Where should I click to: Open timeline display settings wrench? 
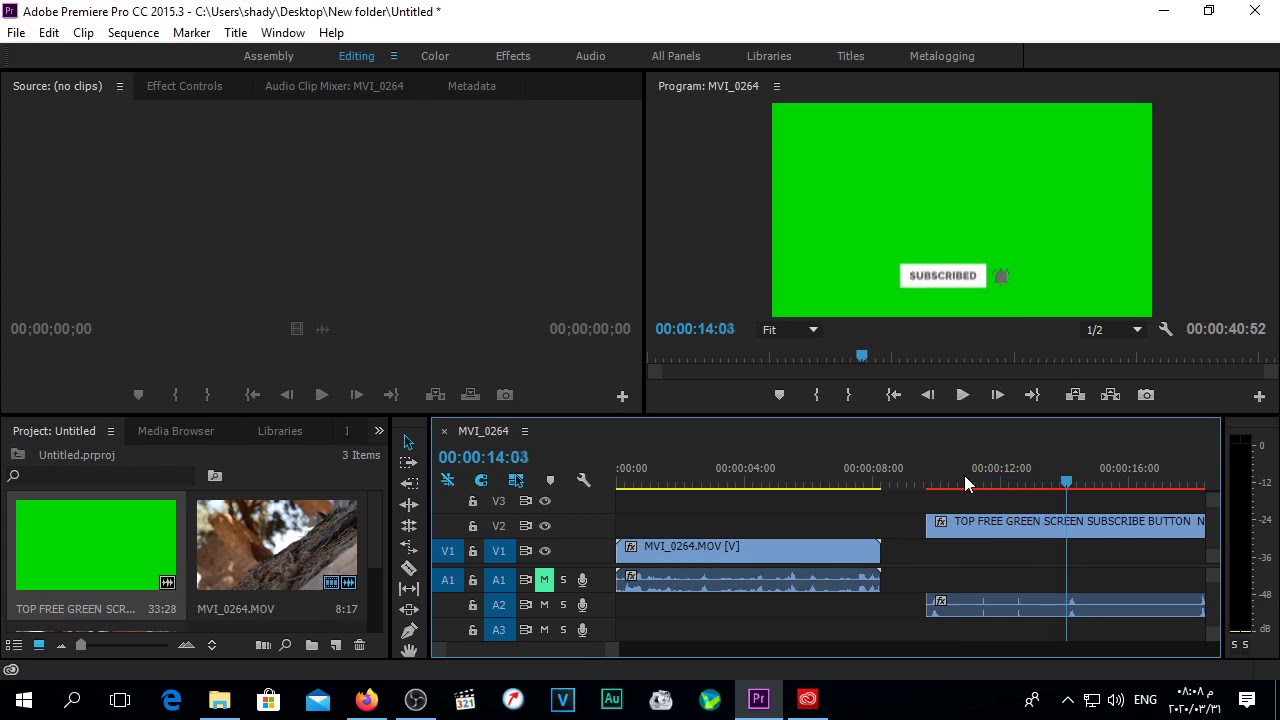[584, 481]
